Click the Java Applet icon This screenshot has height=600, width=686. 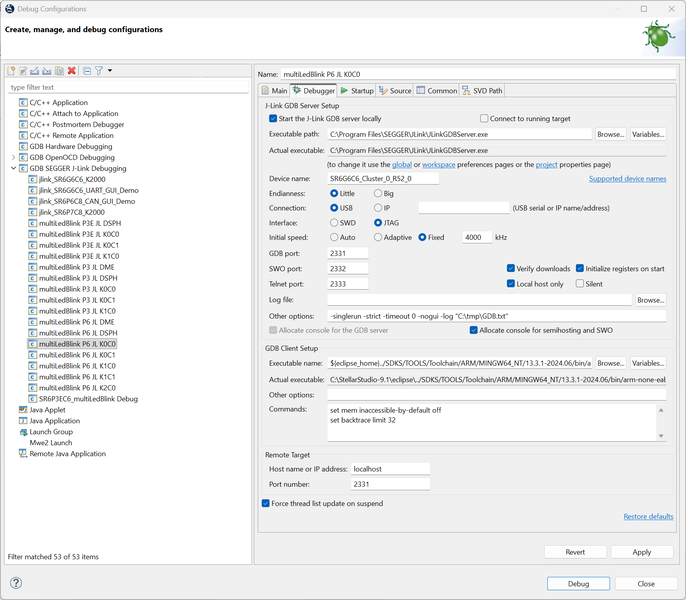[x=23, y=410]
